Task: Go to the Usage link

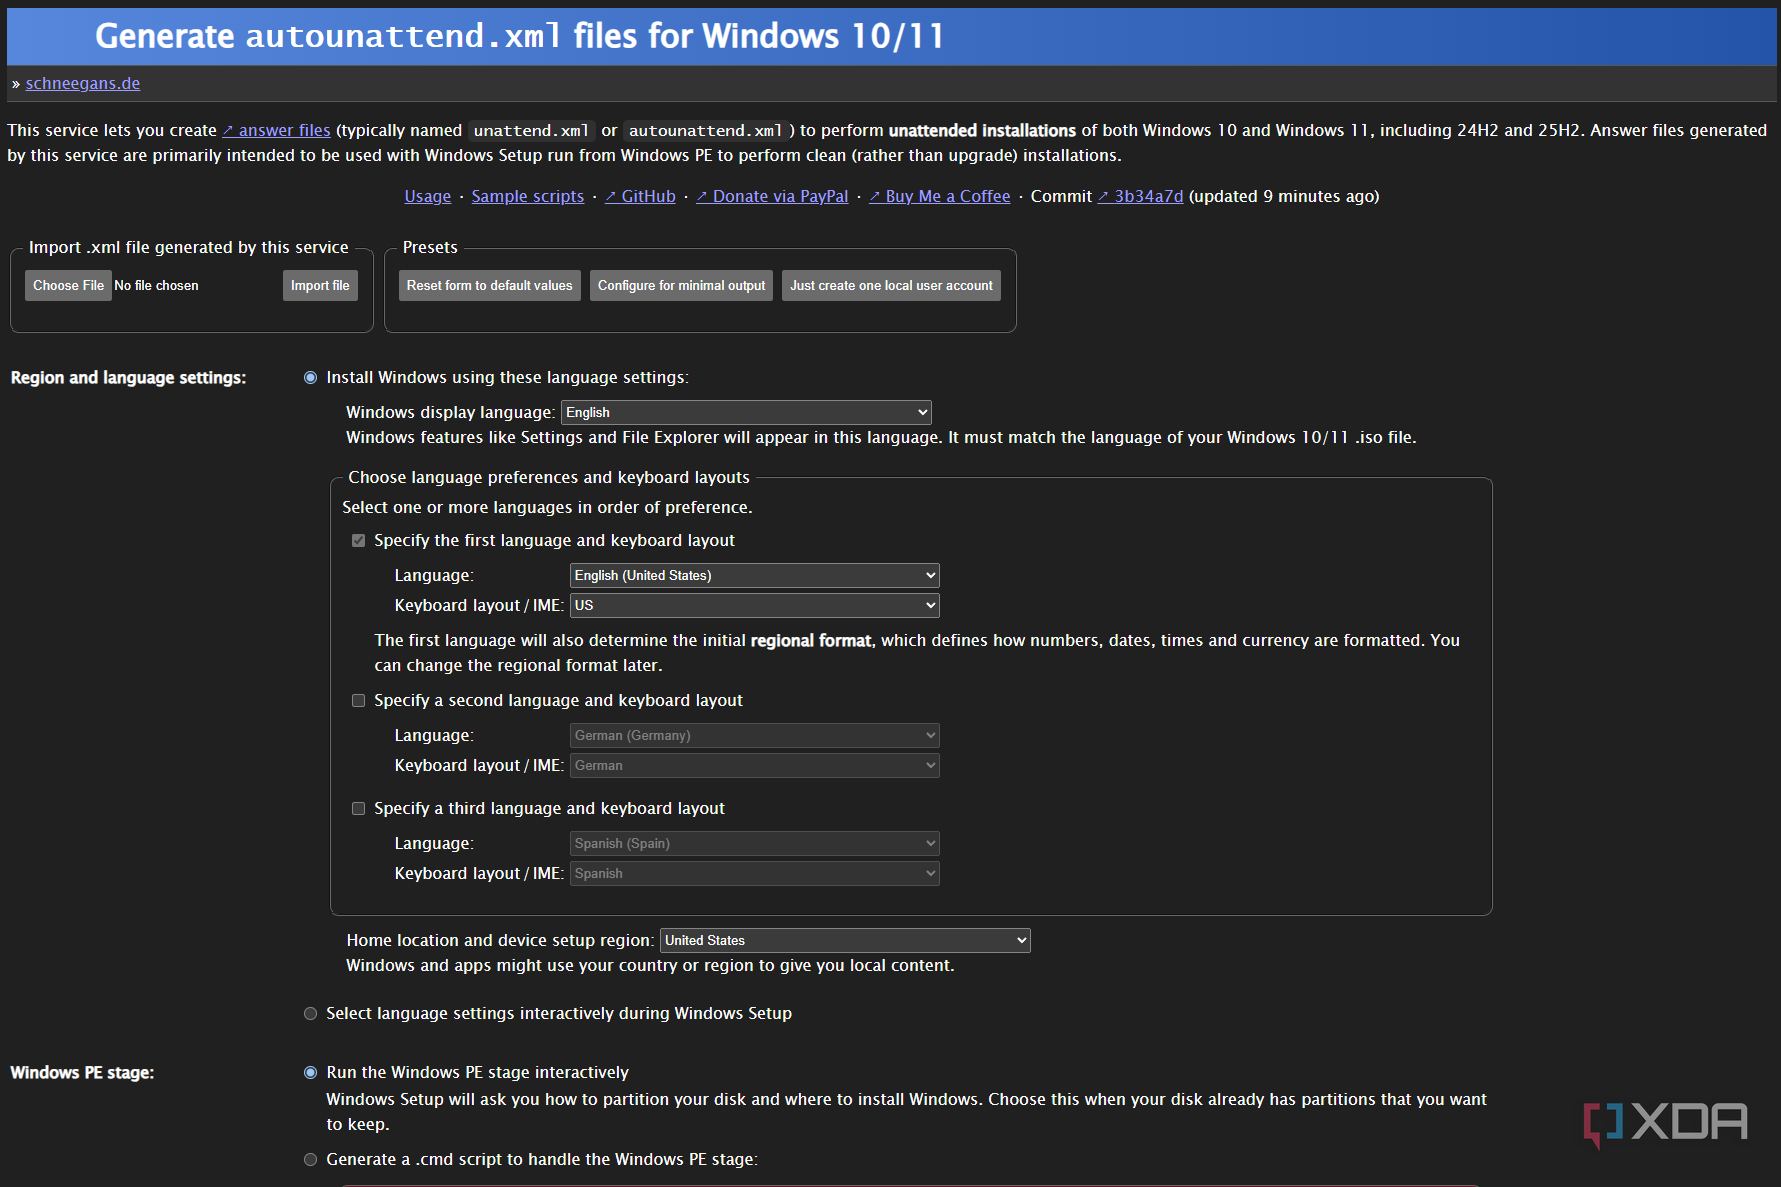Action: pyautogui.click(x=427, y=196)
